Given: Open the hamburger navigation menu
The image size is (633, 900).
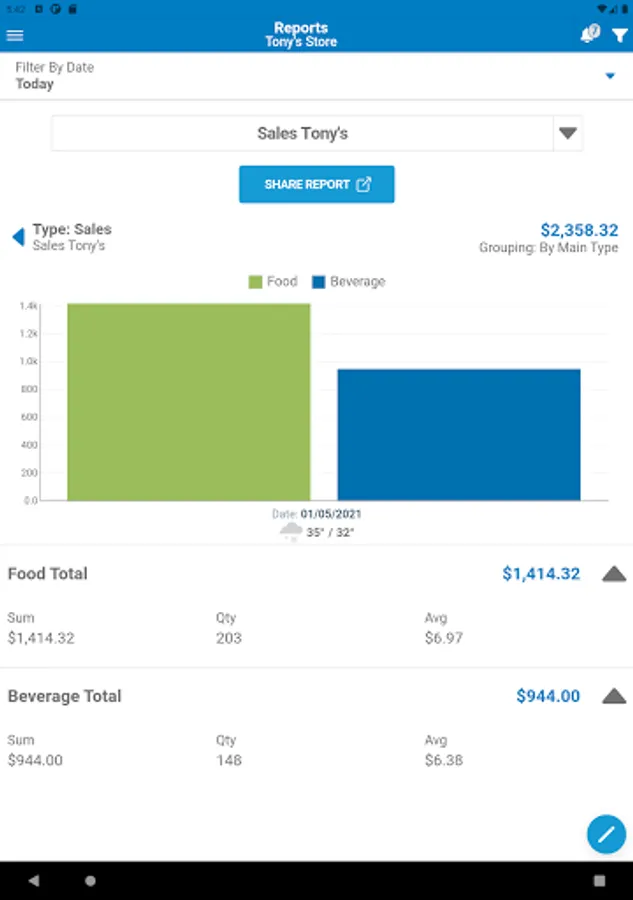Looking at the screenshot, I should tap(15, 35).
